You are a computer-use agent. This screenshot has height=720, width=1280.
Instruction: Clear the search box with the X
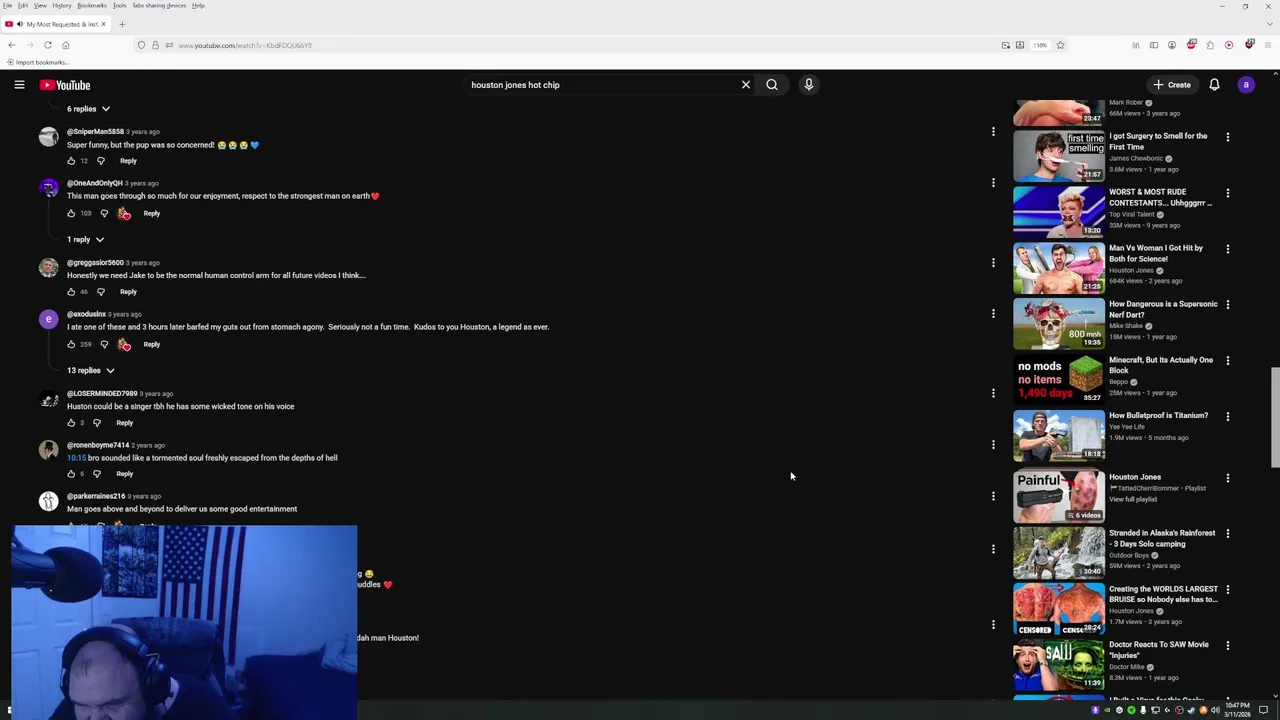pos(745,85)
